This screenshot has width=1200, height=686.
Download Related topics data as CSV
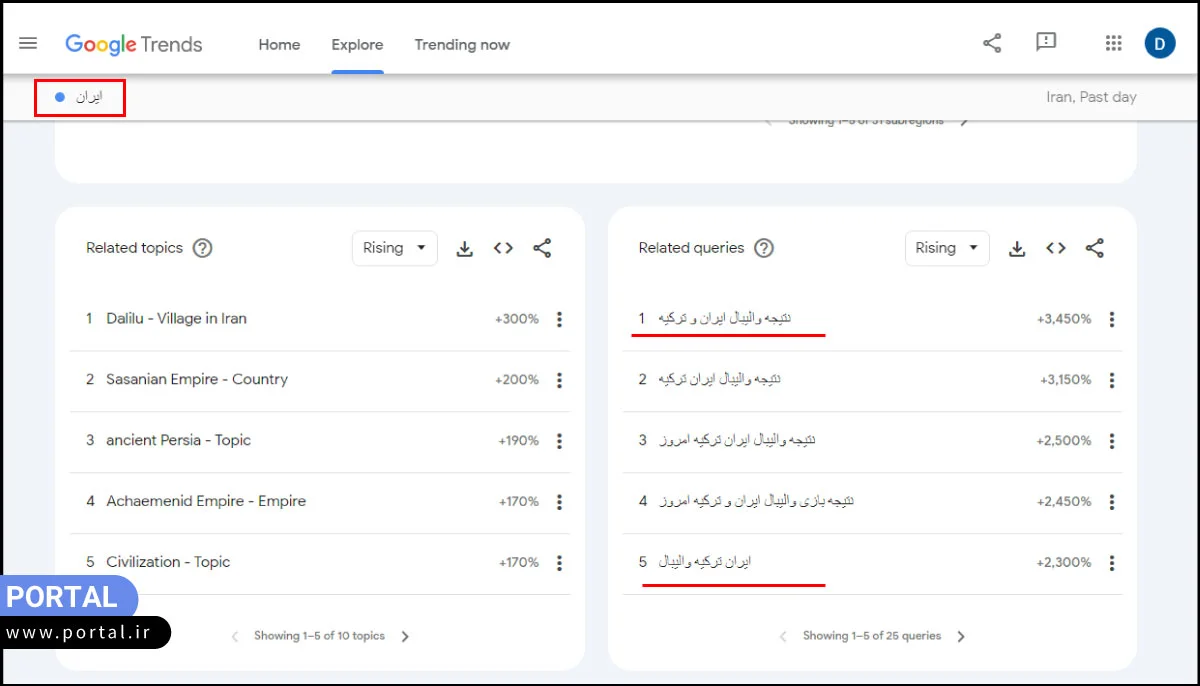(x=465, y=248)
